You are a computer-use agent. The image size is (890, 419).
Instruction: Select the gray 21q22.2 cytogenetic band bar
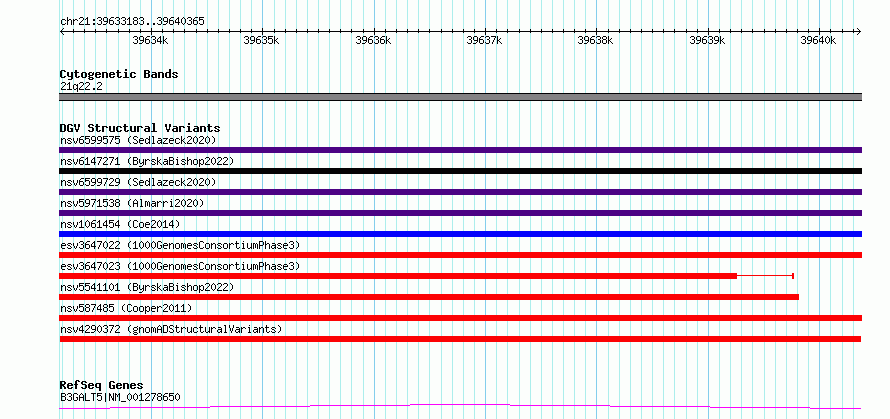tap(460, 97)
